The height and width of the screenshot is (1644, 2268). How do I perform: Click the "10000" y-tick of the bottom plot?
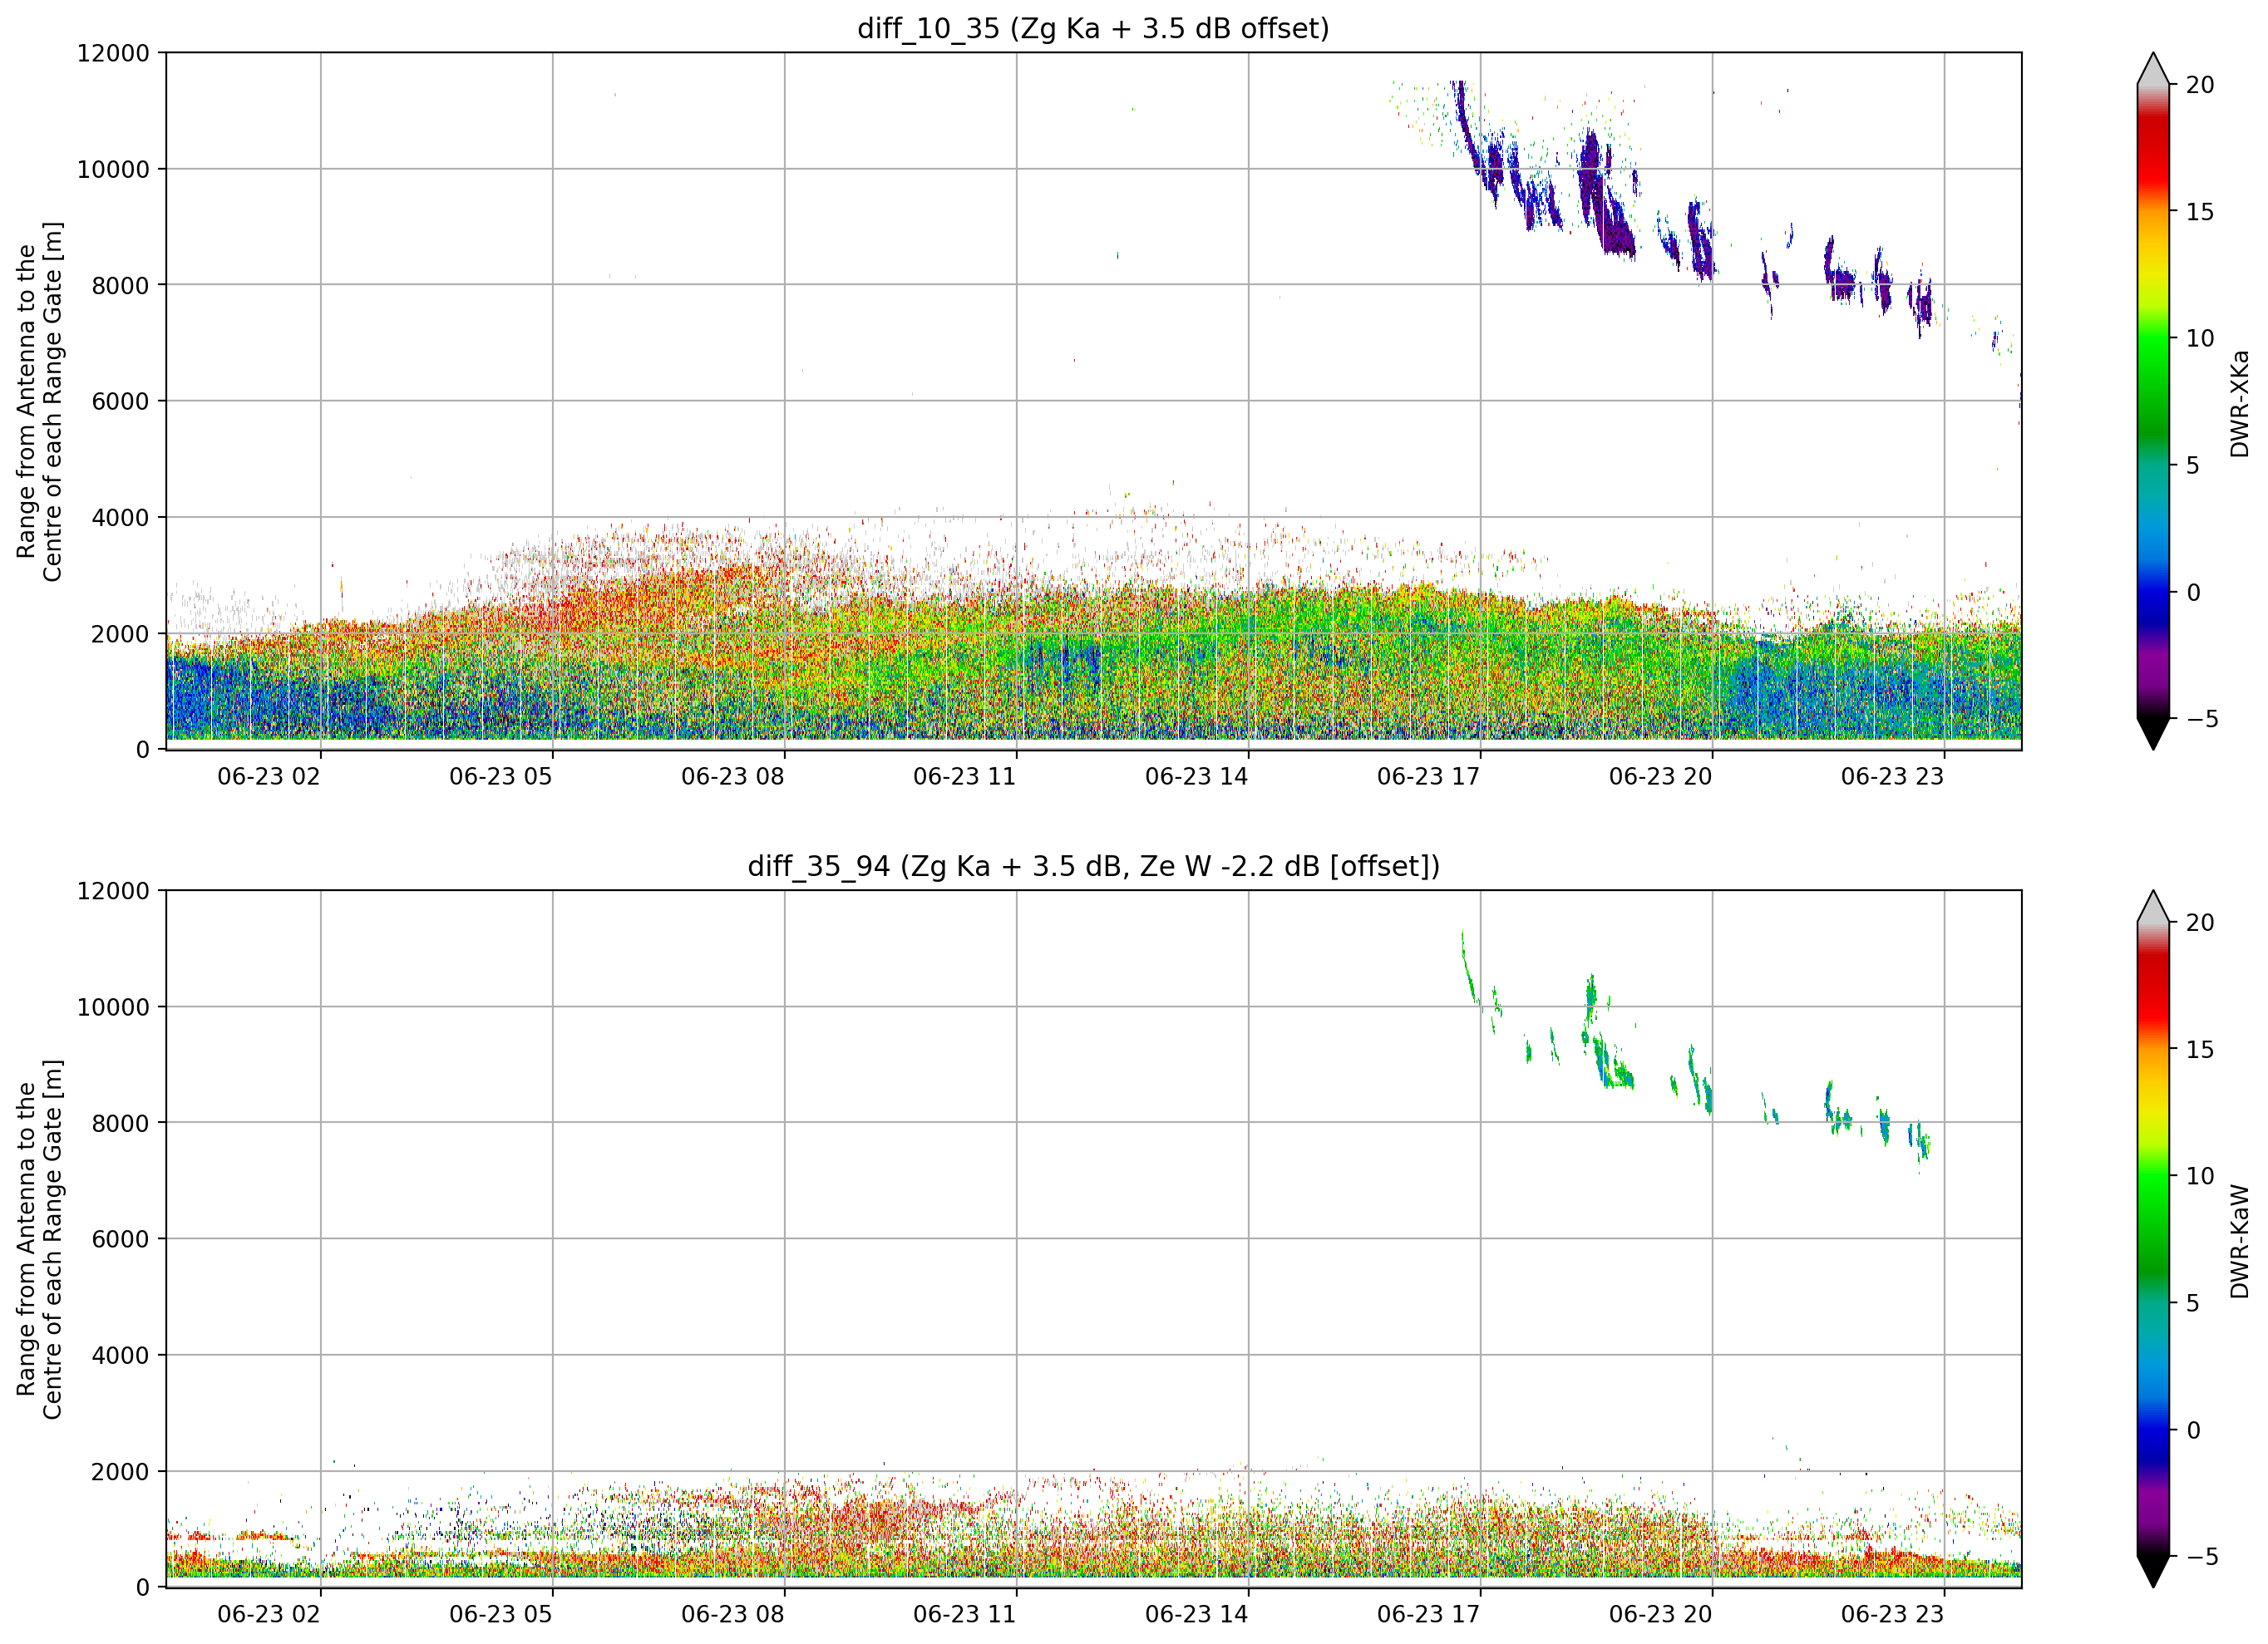(113, 1007)
